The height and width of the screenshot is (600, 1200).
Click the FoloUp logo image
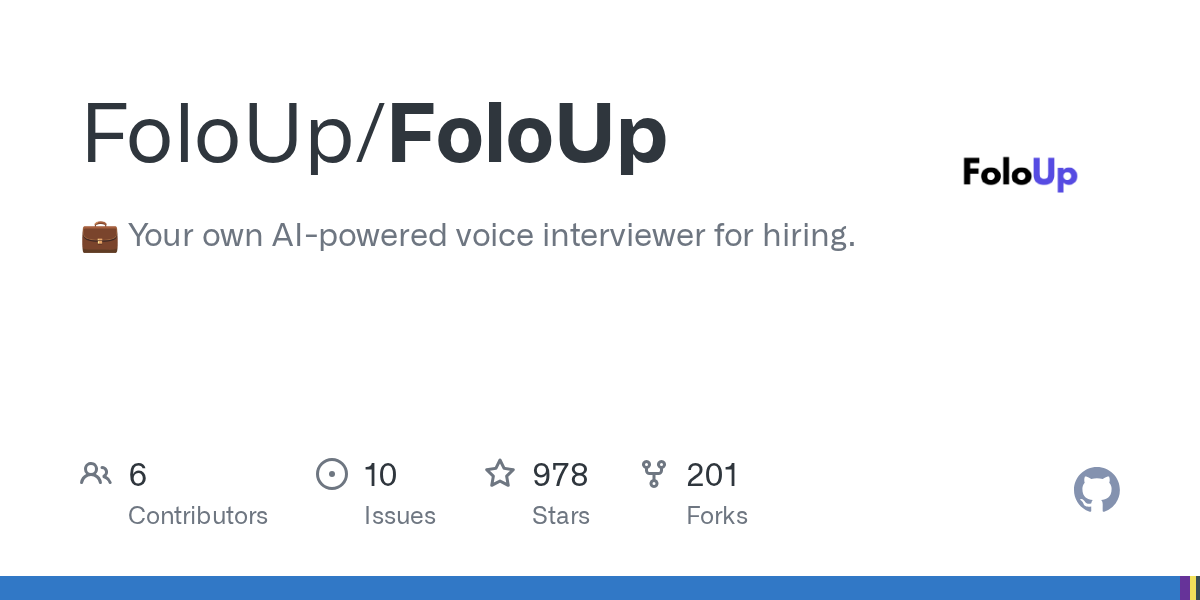(1020, 174)
